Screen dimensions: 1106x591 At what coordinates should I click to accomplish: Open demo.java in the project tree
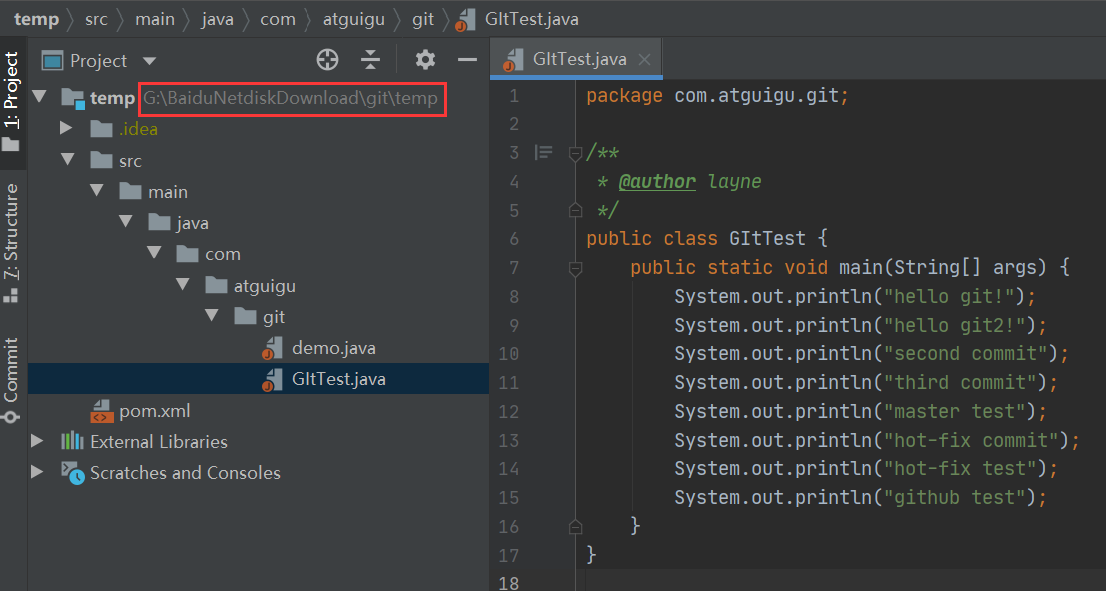coord(333,348)
